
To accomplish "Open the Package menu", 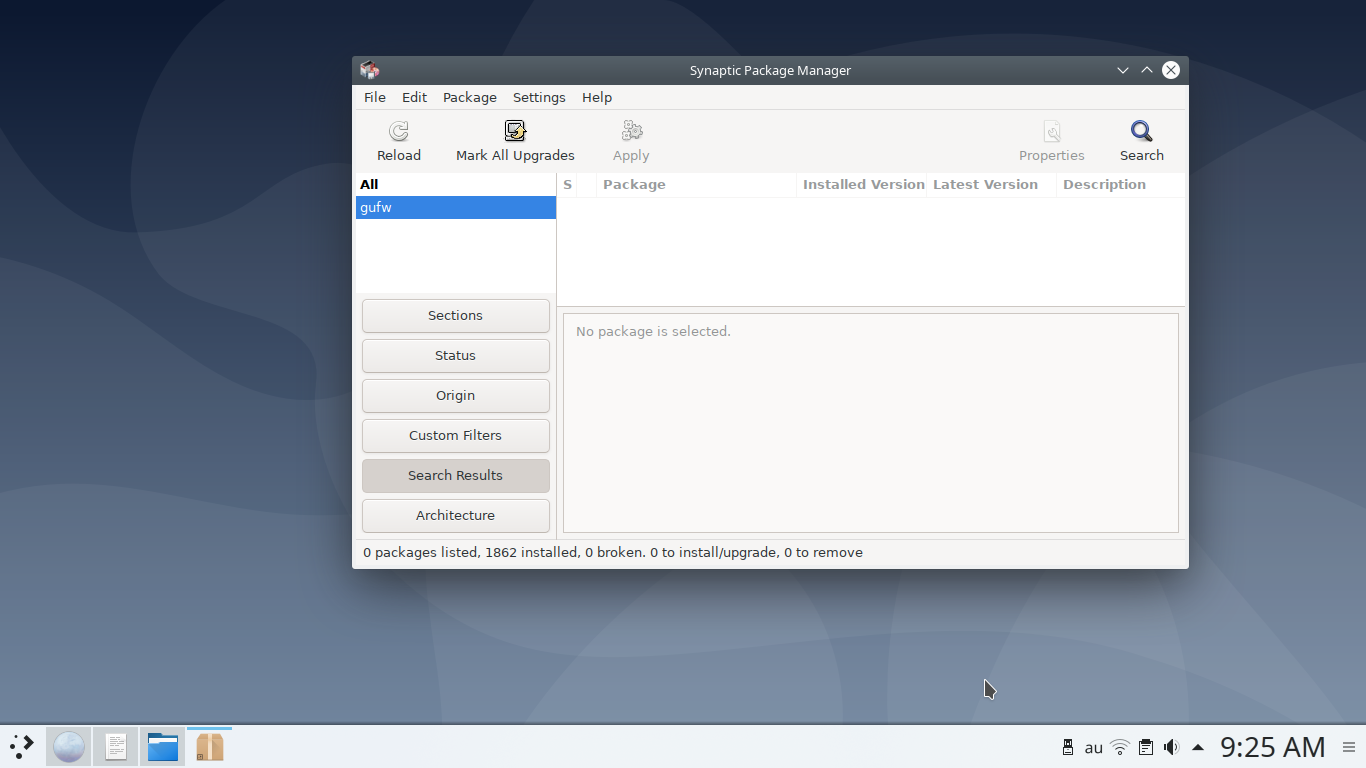I will [470, 97].
